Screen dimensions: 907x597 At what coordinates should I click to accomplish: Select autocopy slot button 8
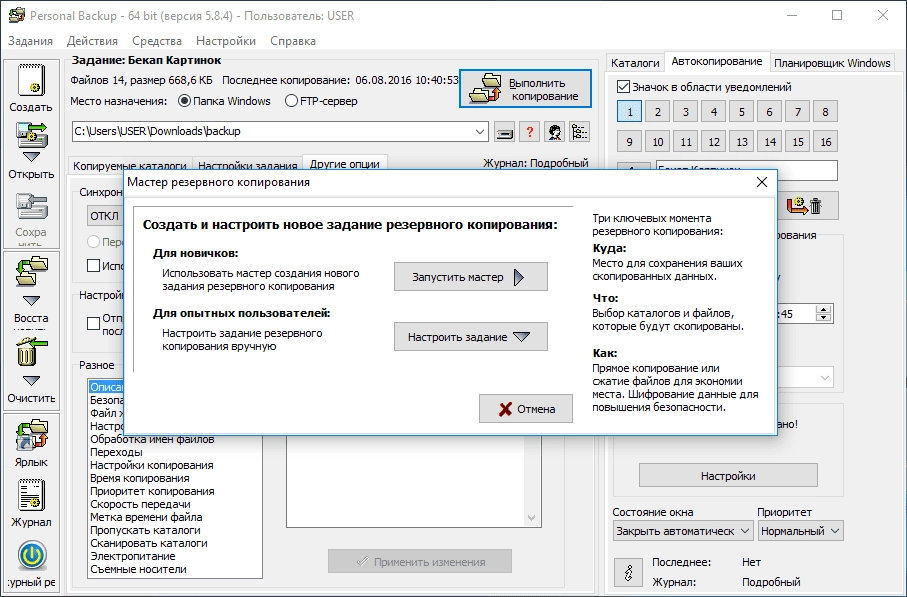point(825,112)
